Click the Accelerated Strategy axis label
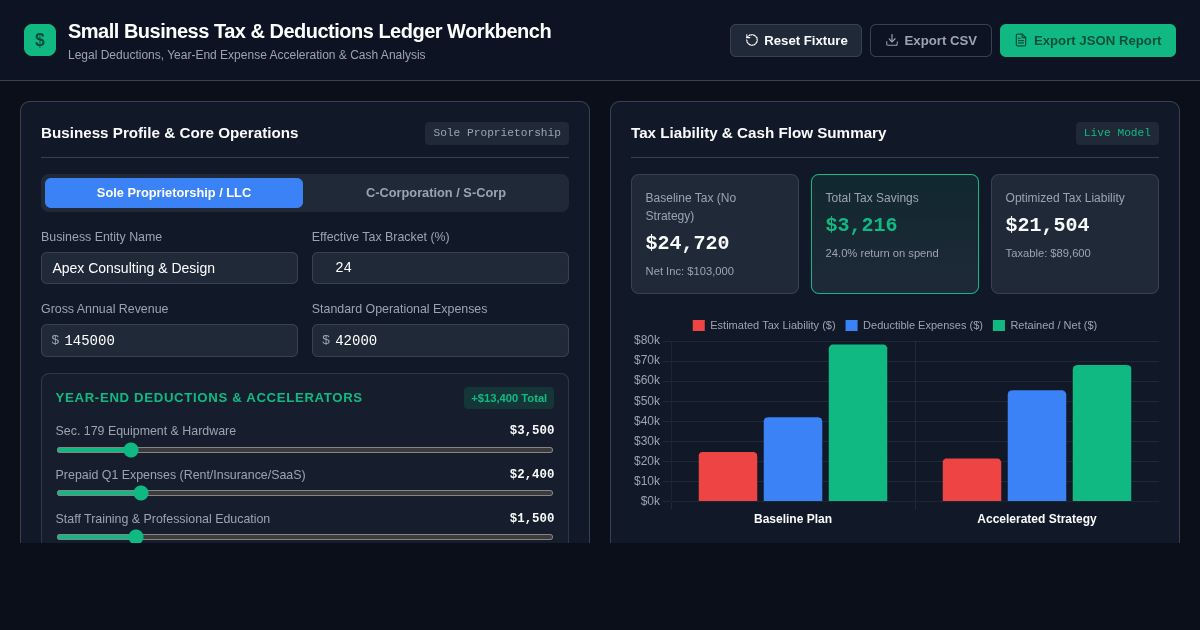 tap(1037, 519)
